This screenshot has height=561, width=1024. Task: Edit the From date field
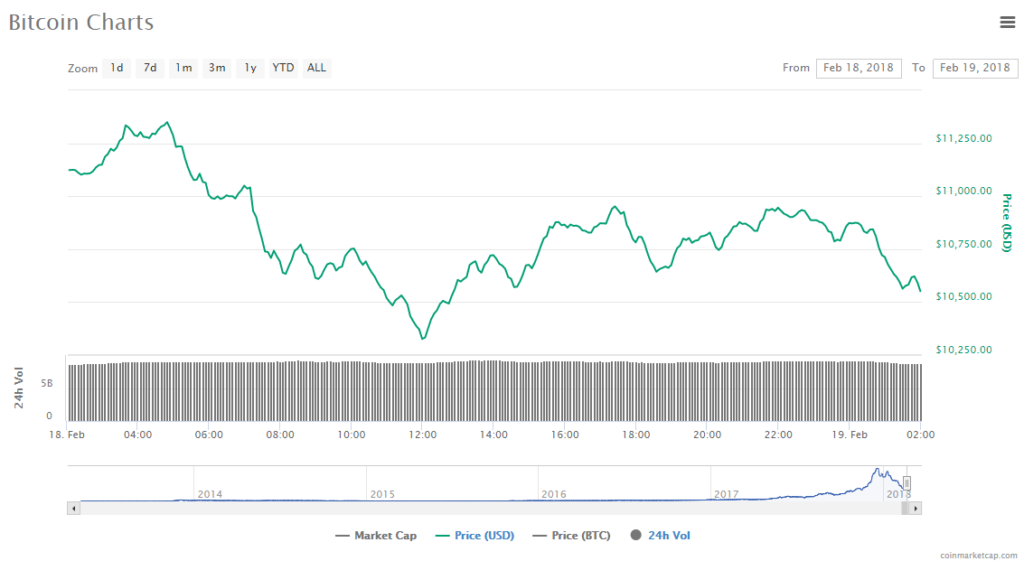click(x=859, y=68)
